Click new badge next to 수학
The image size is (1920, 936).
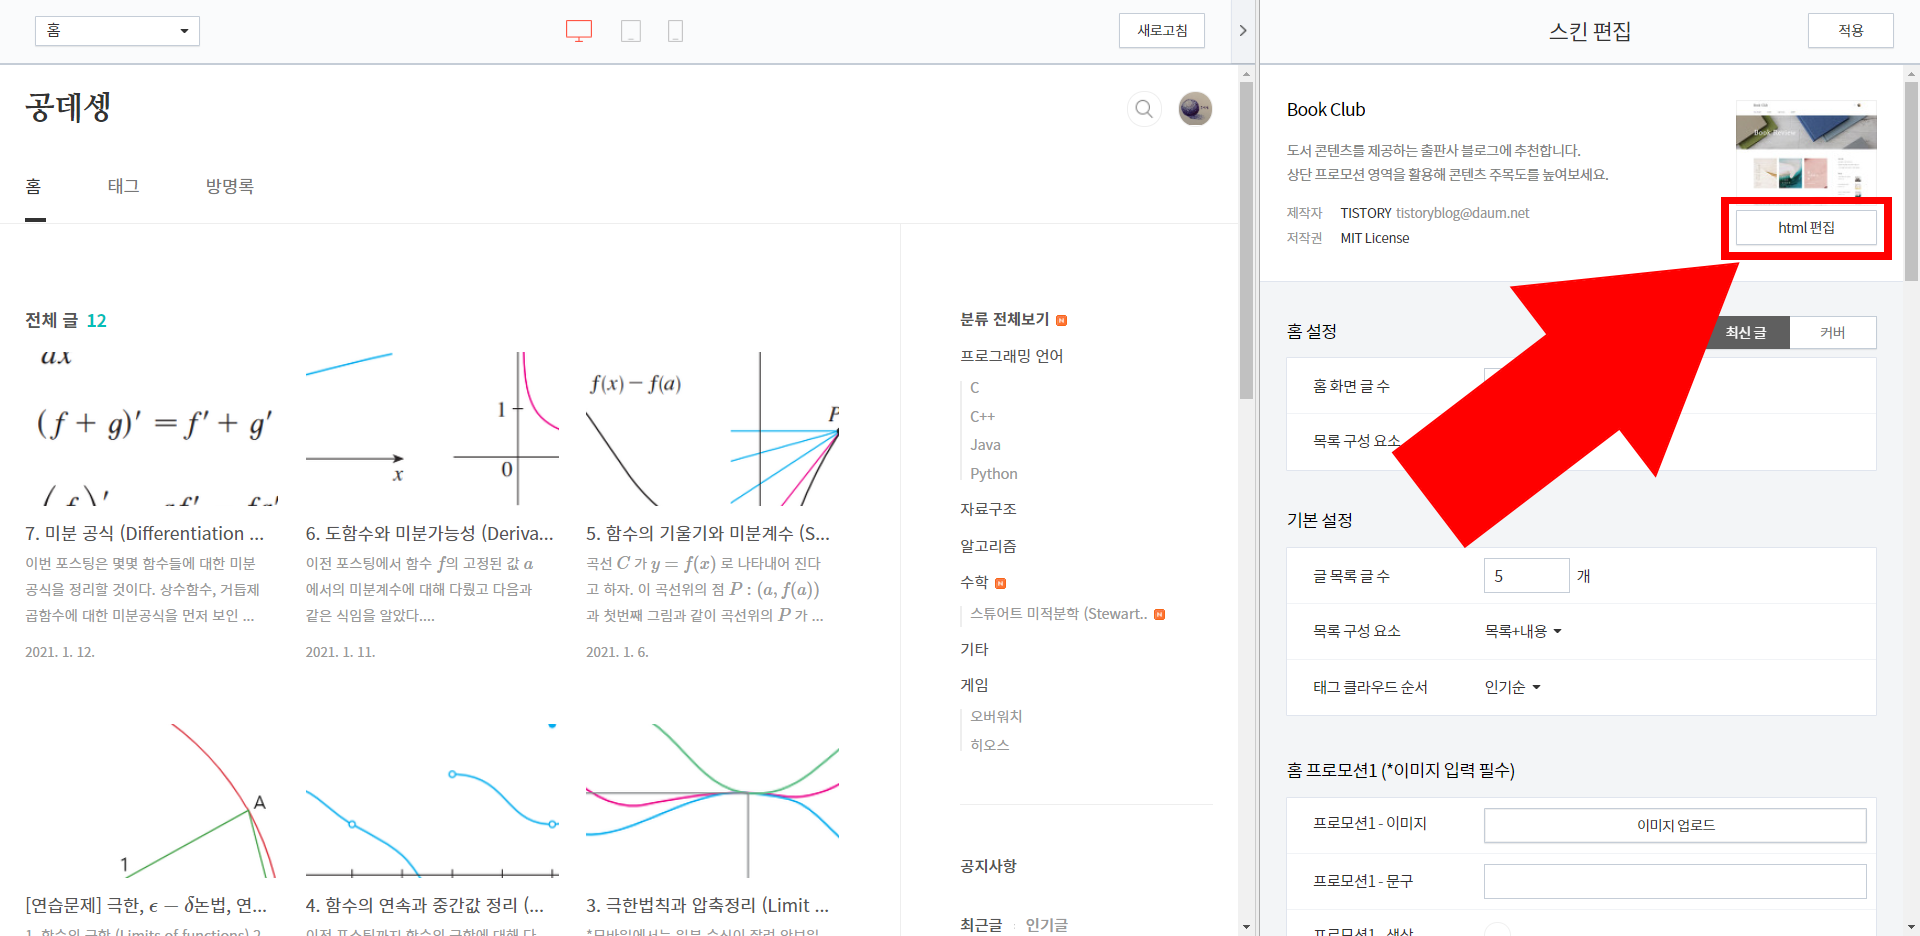click(1000, 583)
